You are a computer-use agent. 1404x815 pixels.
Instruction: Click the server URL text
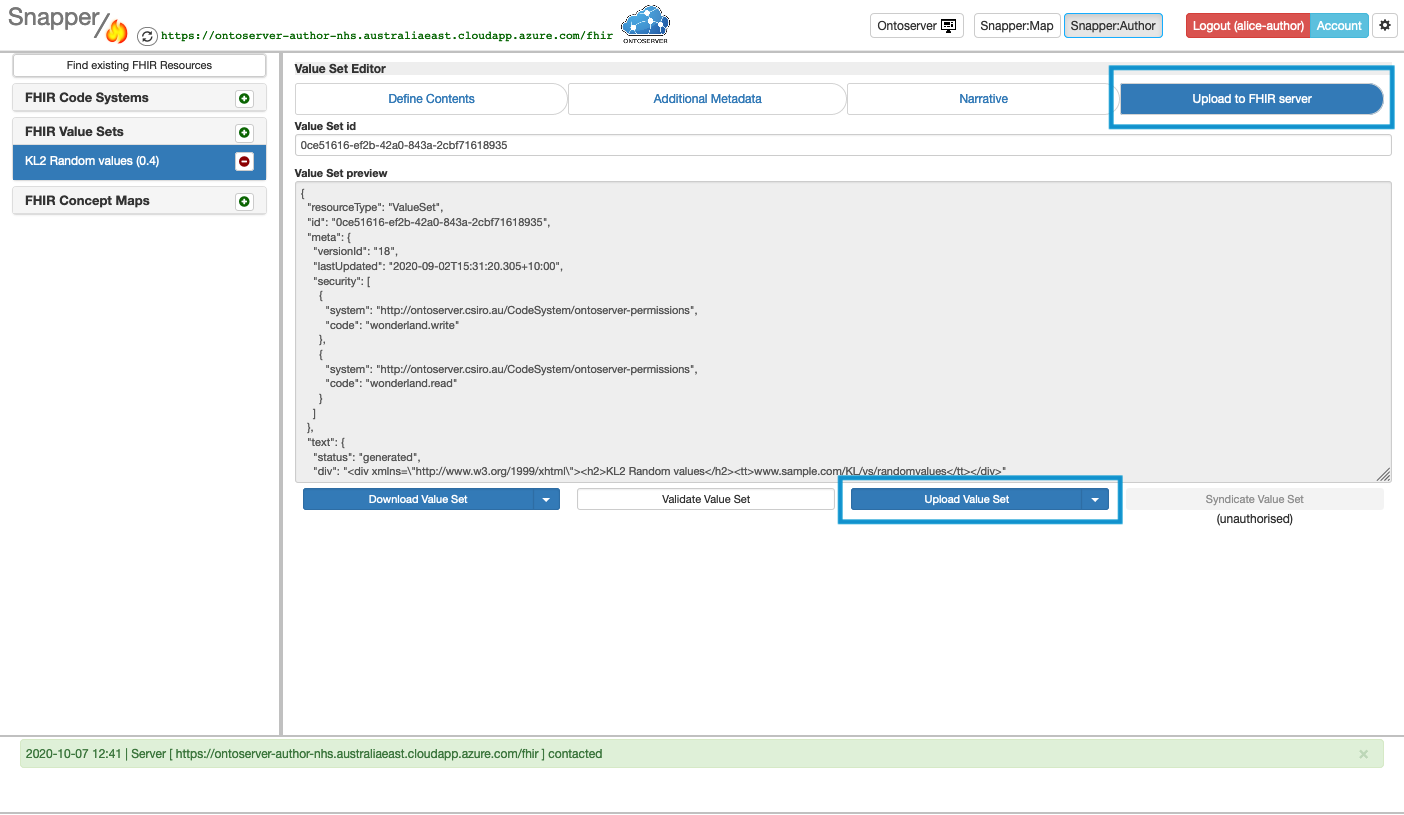click(x=387, y=35)
